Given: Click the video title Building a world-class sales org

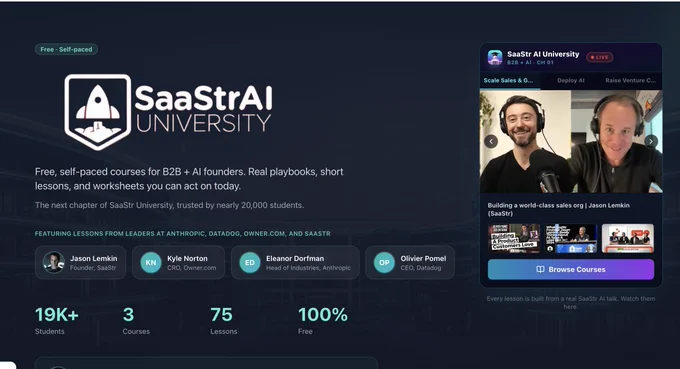Looking at the screenshot, I should coord(559,209).
